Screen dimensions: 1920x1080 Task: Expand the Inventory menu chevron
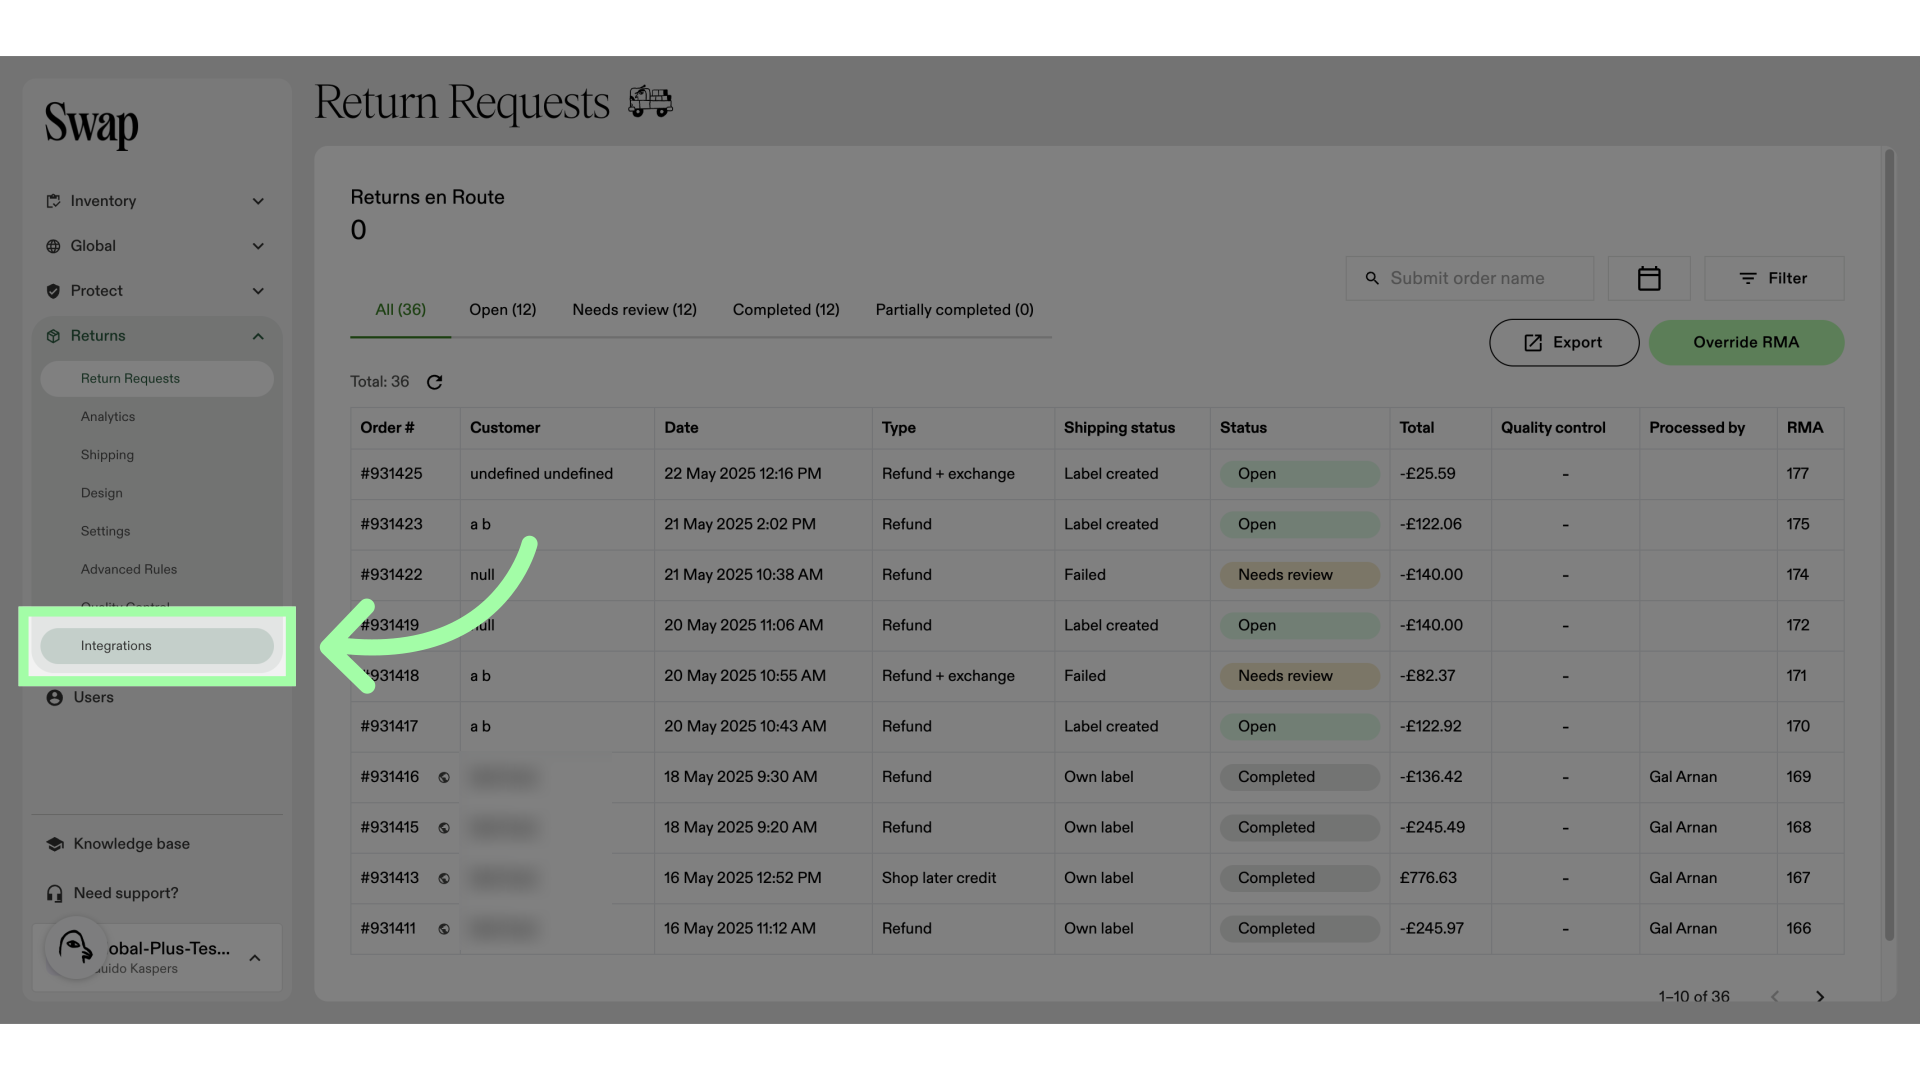tap(258, 201)
